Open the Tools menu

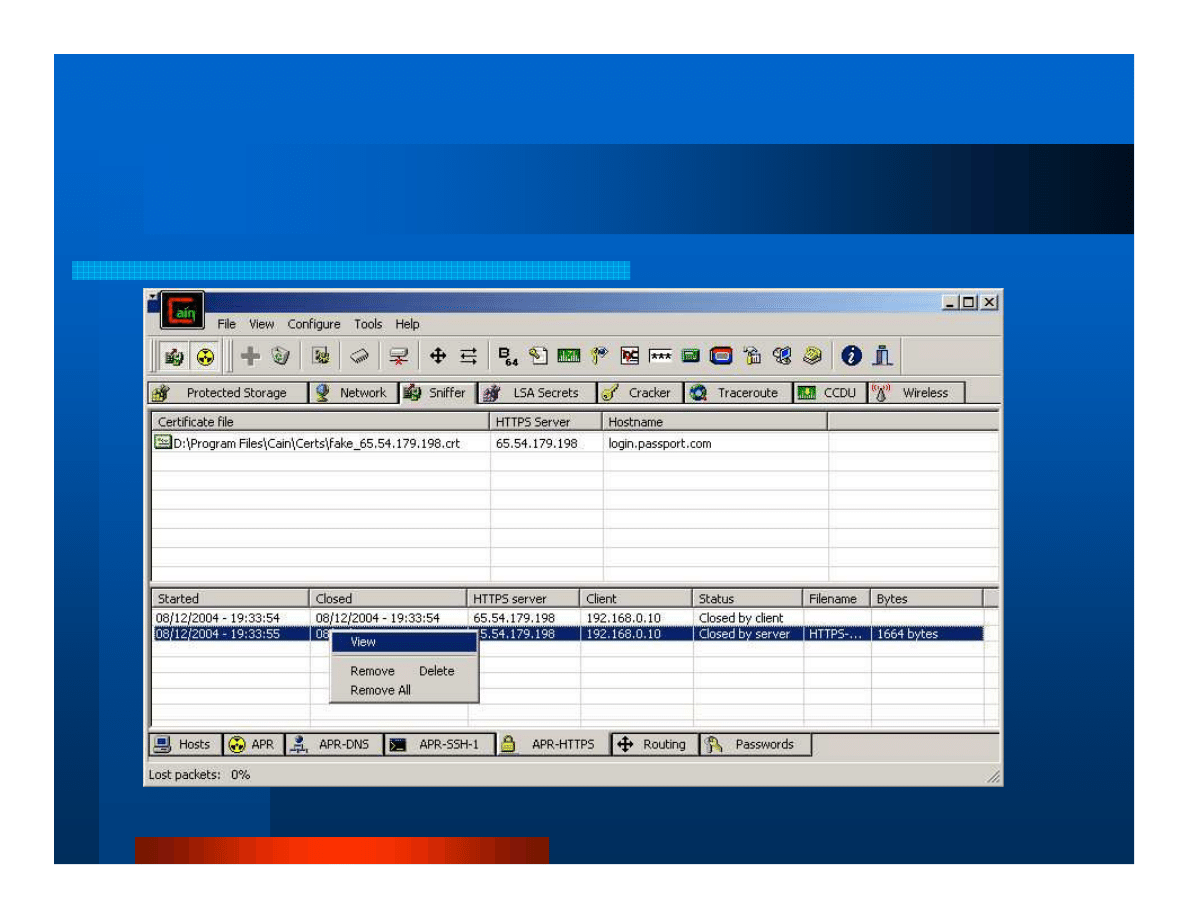368,324
